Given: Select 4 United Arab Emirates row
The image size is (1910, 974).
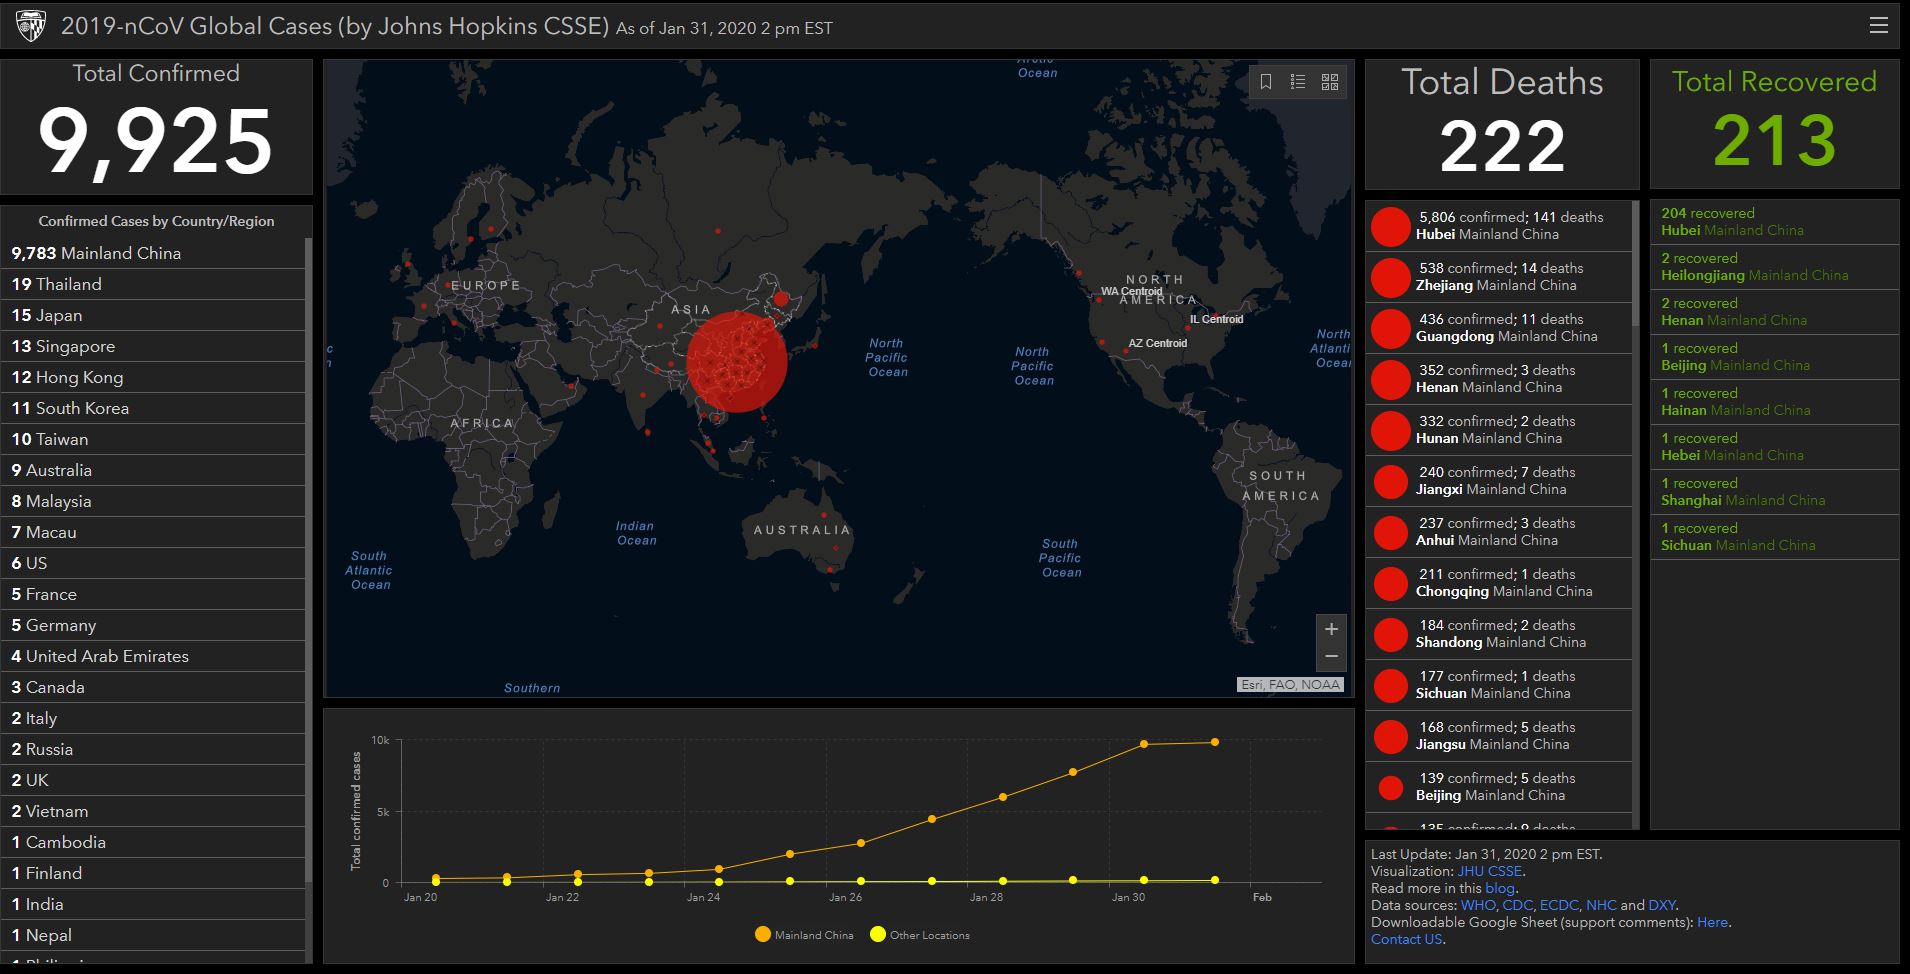Looking at the screenshot, I should 153,656.
